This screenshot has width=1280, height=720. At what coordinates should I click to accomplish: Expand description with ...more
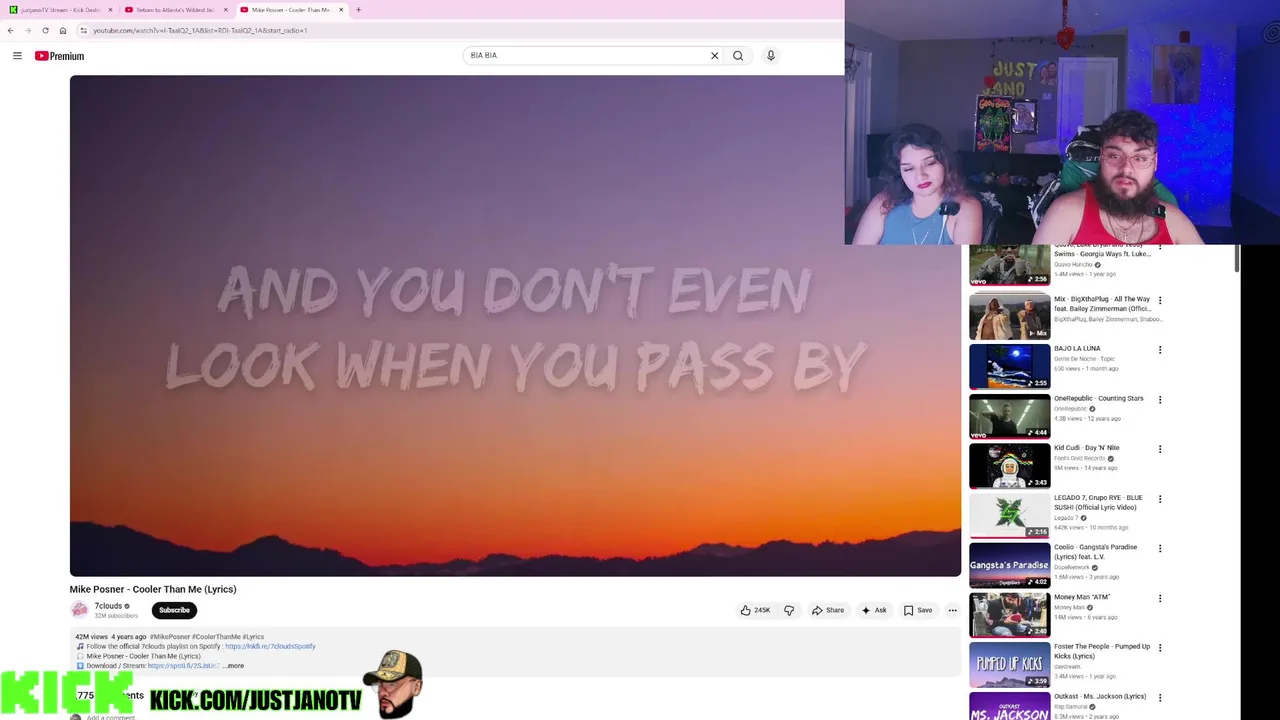pos(233,666)
